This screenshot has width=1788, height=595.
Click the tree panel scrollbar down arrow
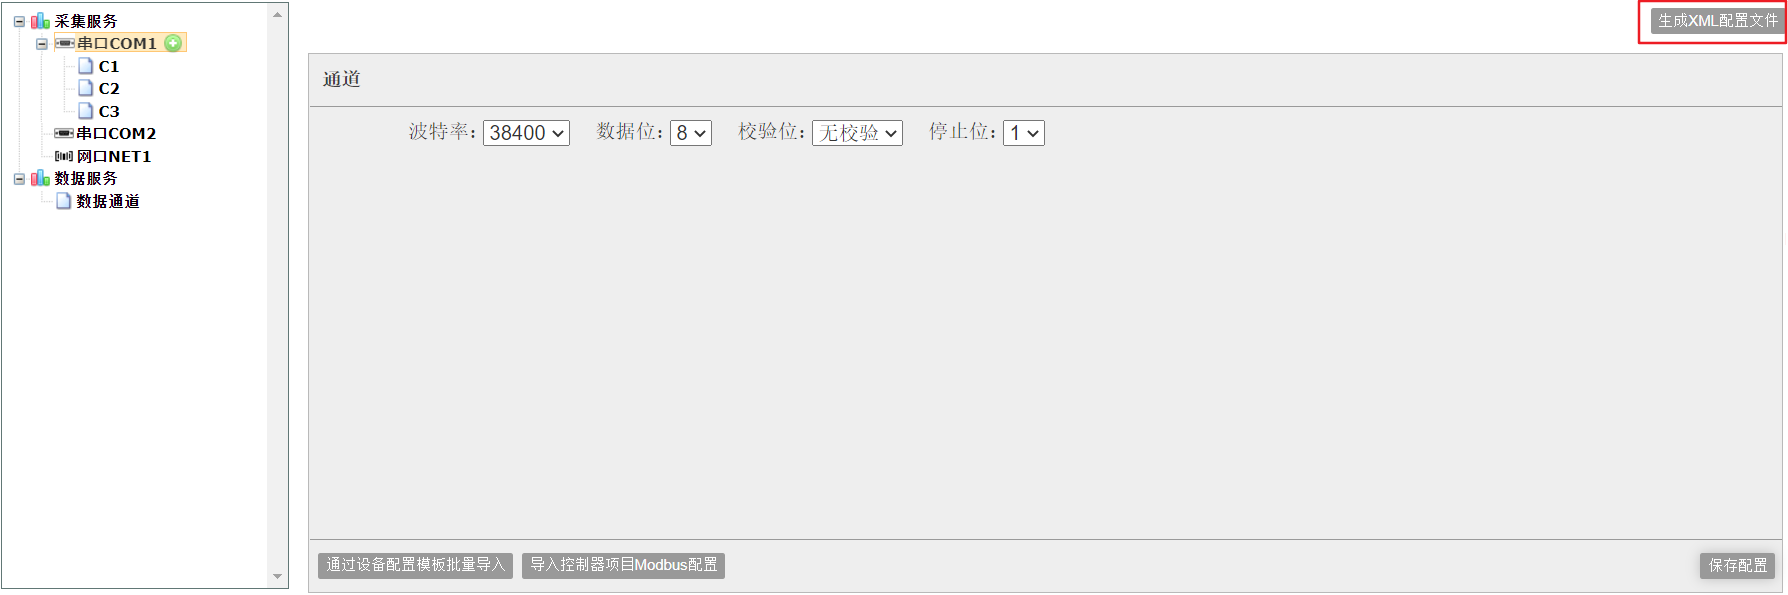pyautogui.click(x=277, y=576)
